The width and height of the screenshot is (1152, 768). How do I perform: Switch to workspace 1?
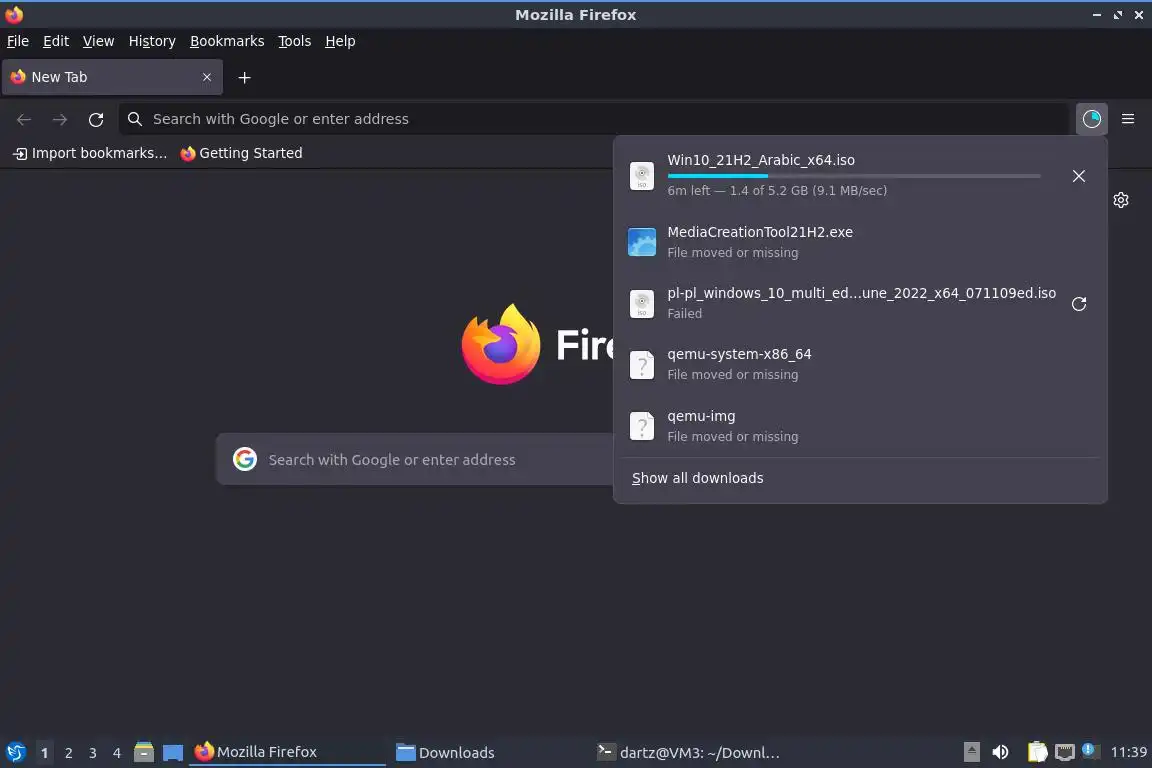click(44, 753)
